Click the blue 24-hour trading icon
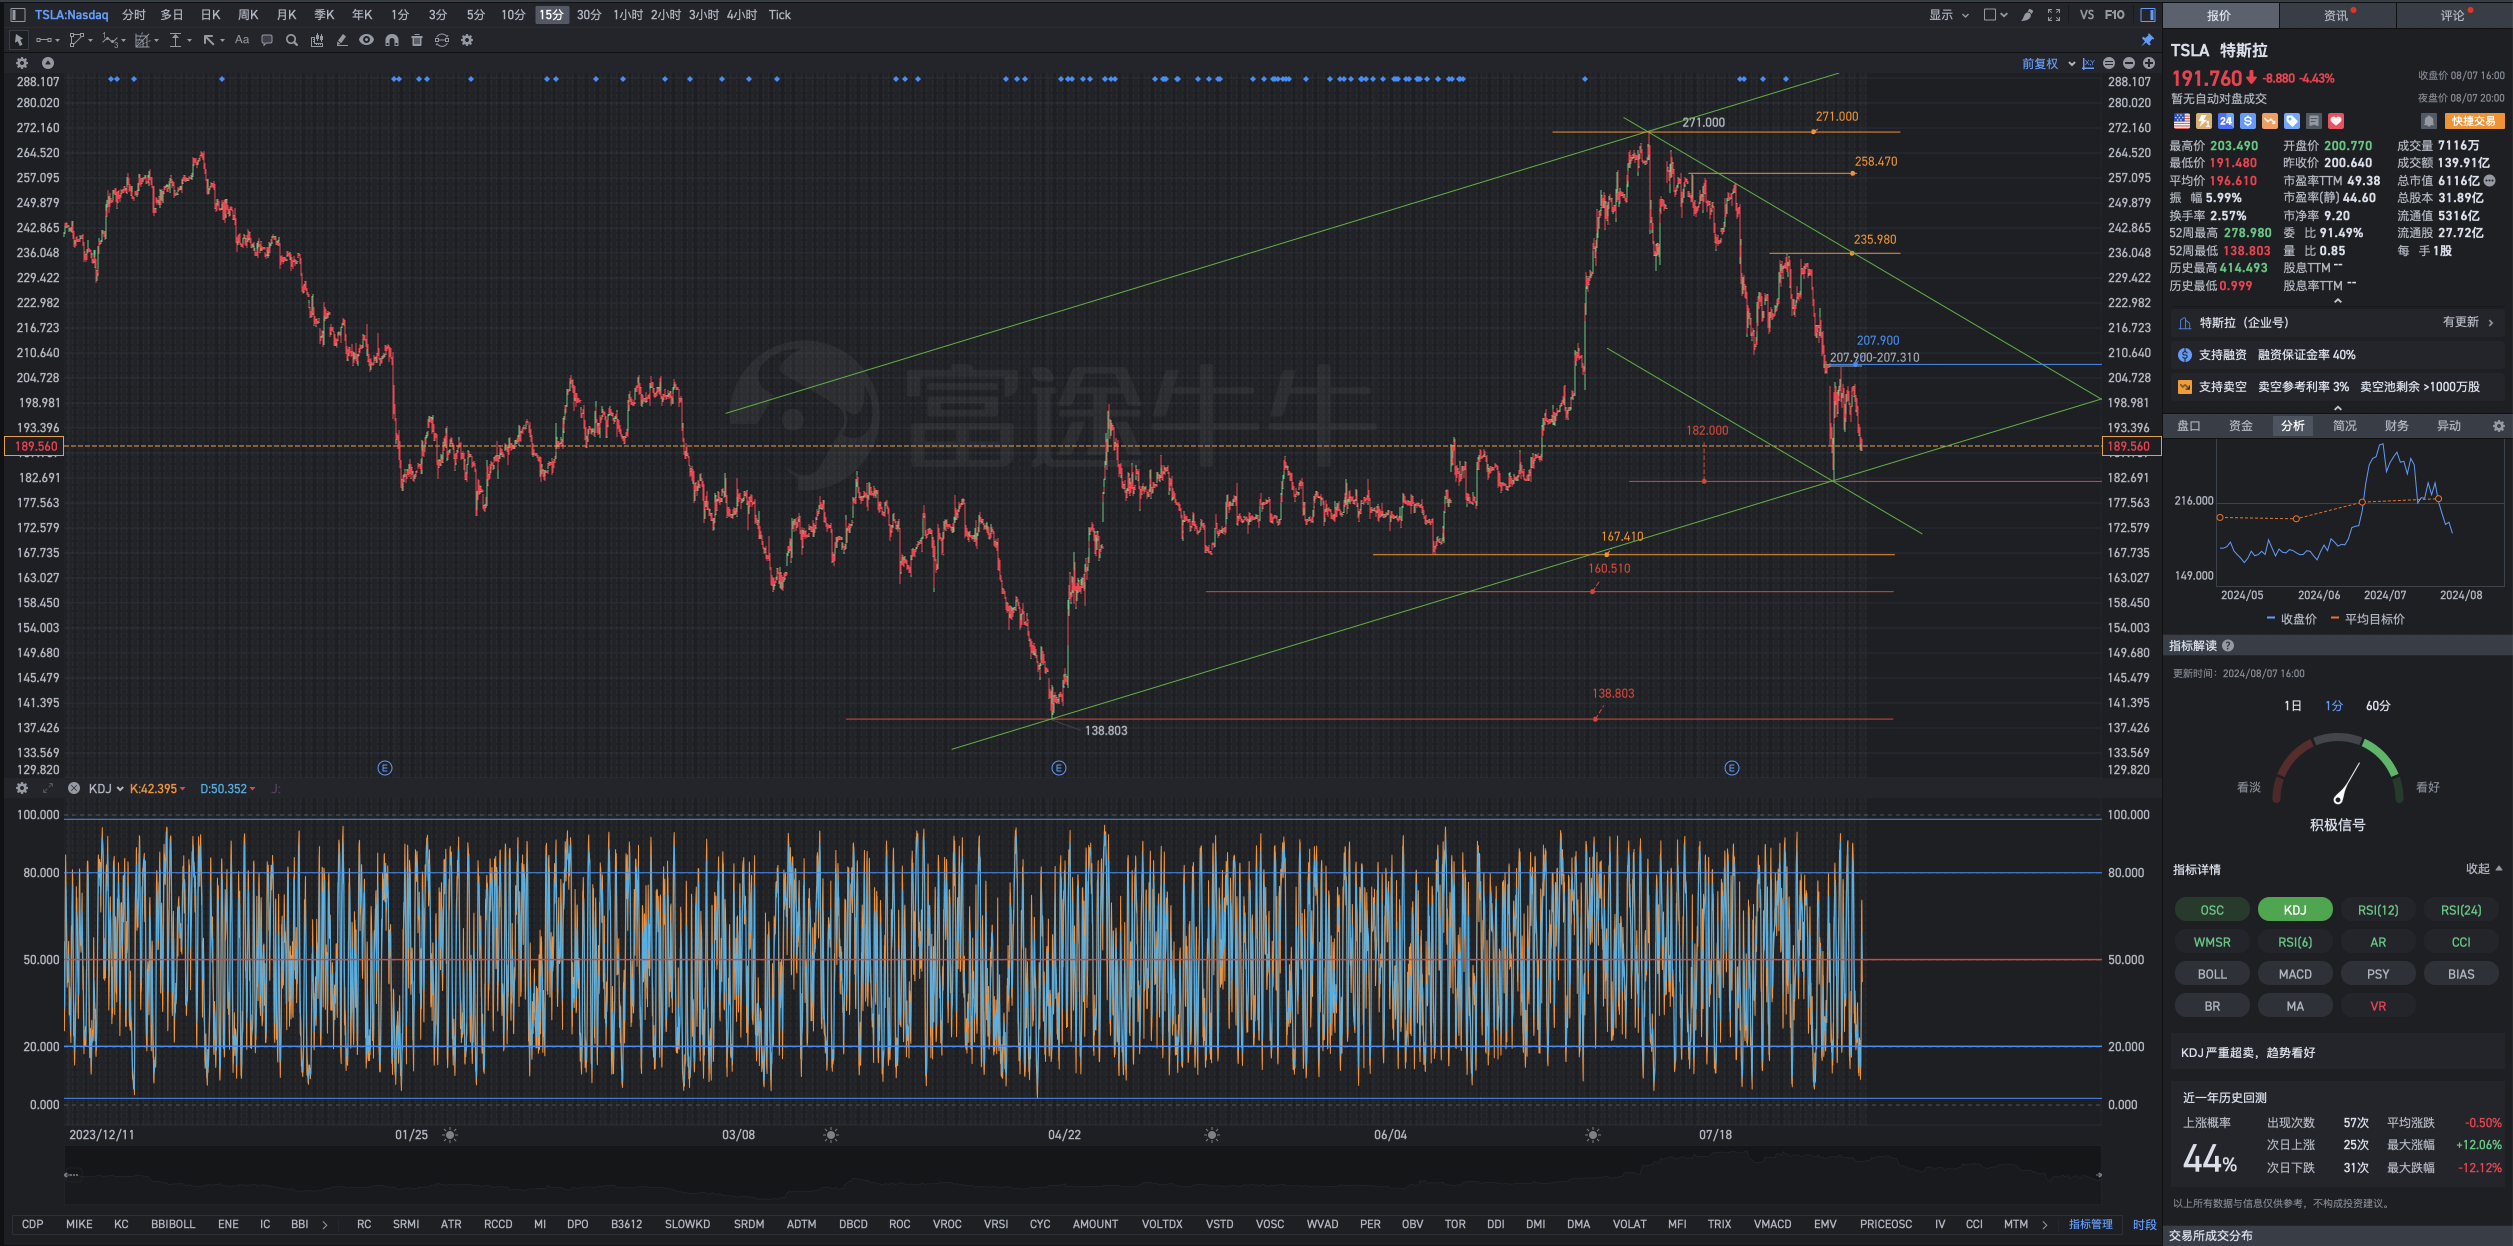 click(x=2226, y=121)
